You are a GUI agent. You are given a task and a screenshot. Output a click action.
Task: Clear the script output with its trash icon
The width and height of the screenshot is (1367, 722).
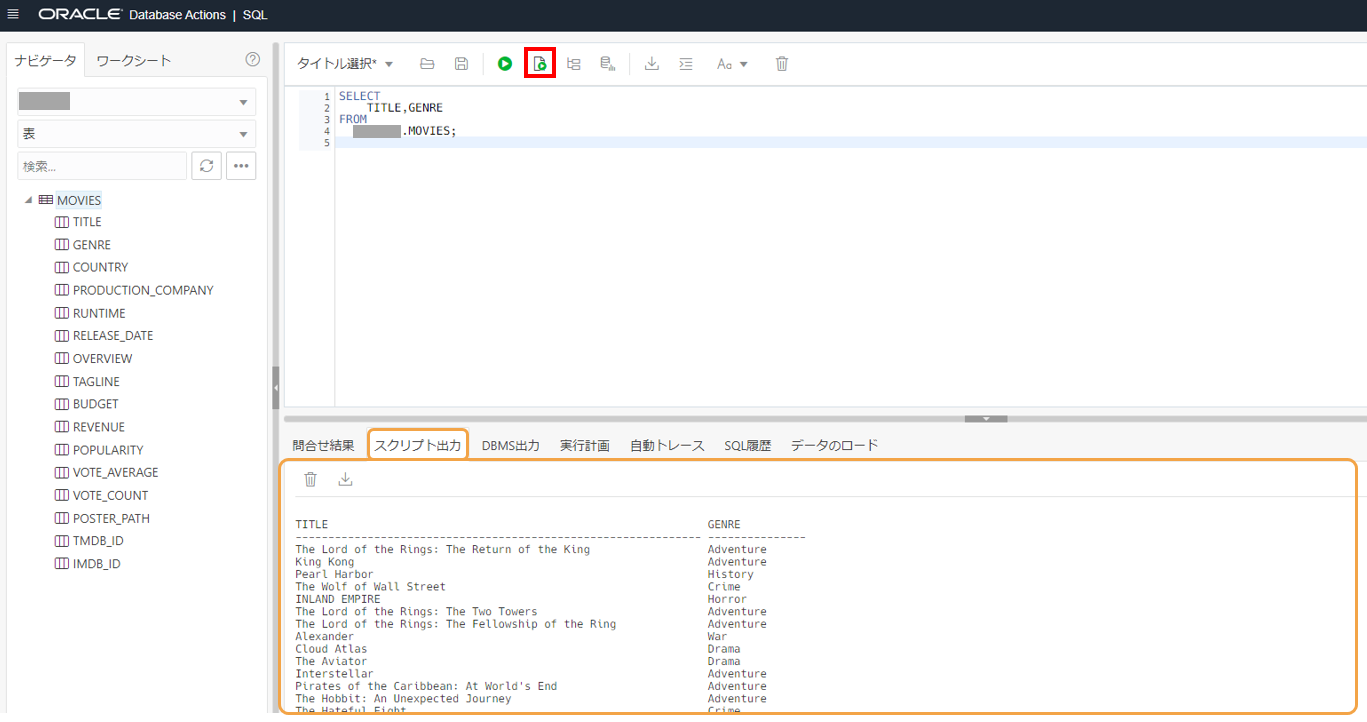pyautogui.click(x=310, y=478)
